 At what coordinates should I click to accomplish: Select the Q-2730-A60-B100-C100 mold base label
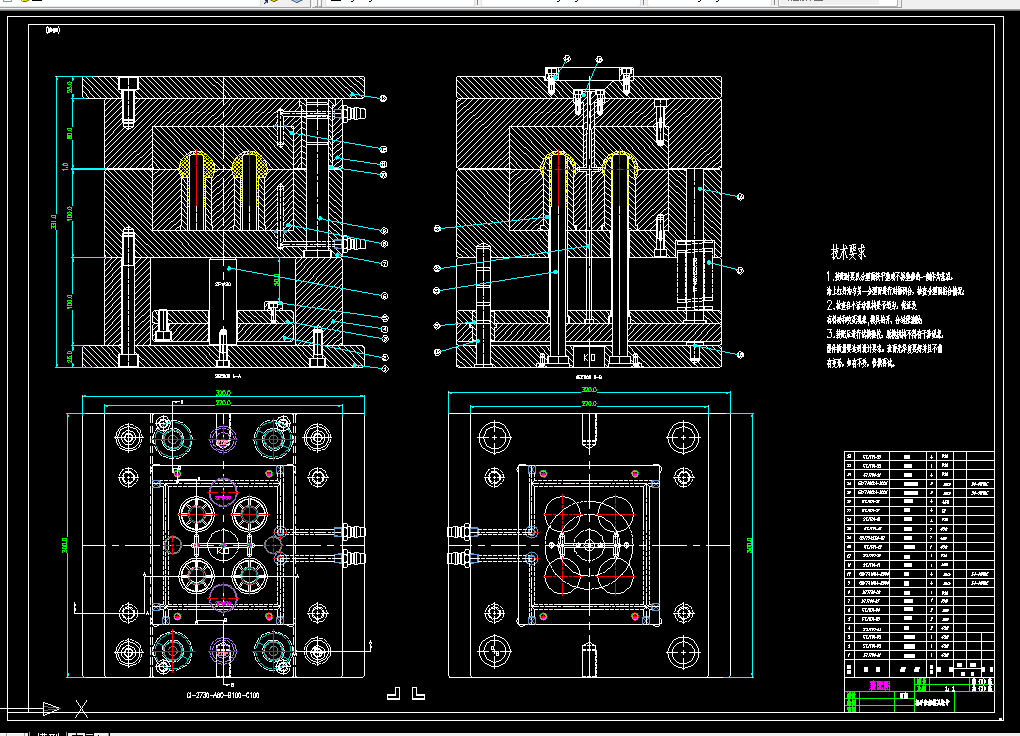(x=222, y=695)
